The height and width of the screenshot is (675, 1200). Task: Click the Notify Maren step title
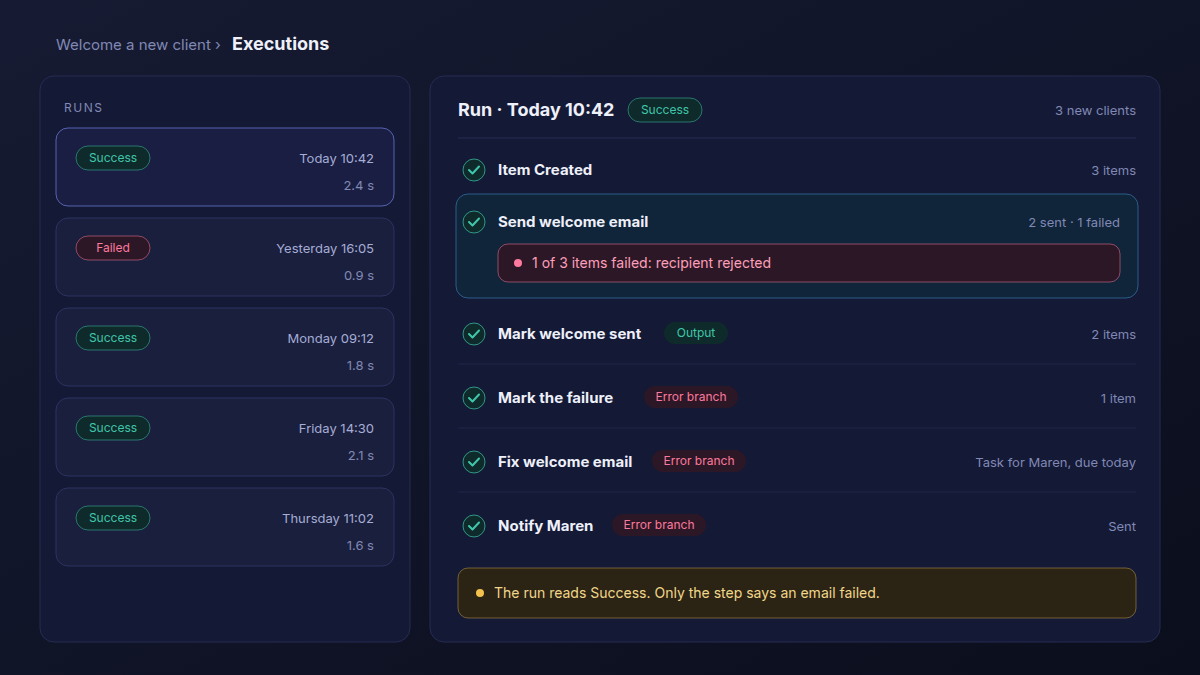(545, 526)
